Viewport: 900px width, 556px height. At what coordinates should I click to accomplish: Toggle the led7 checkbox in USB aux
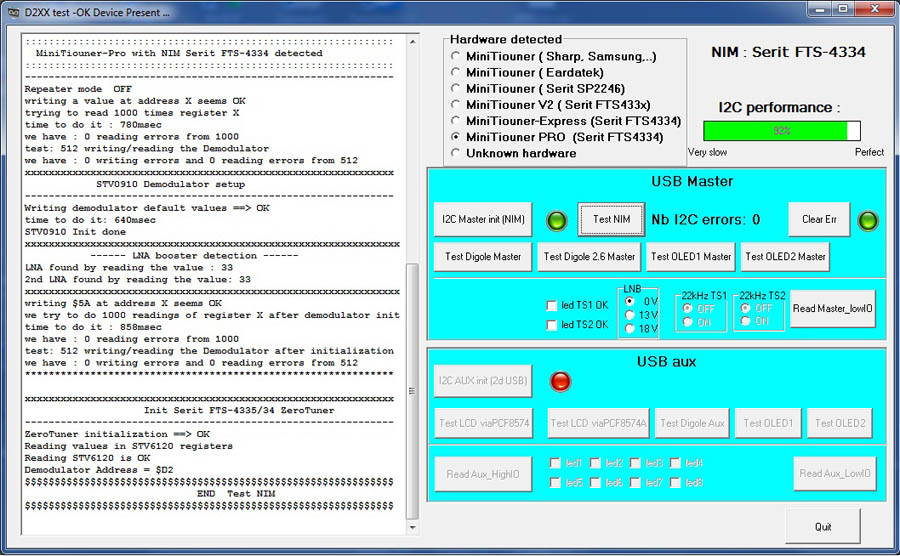[x=635, y=483]
